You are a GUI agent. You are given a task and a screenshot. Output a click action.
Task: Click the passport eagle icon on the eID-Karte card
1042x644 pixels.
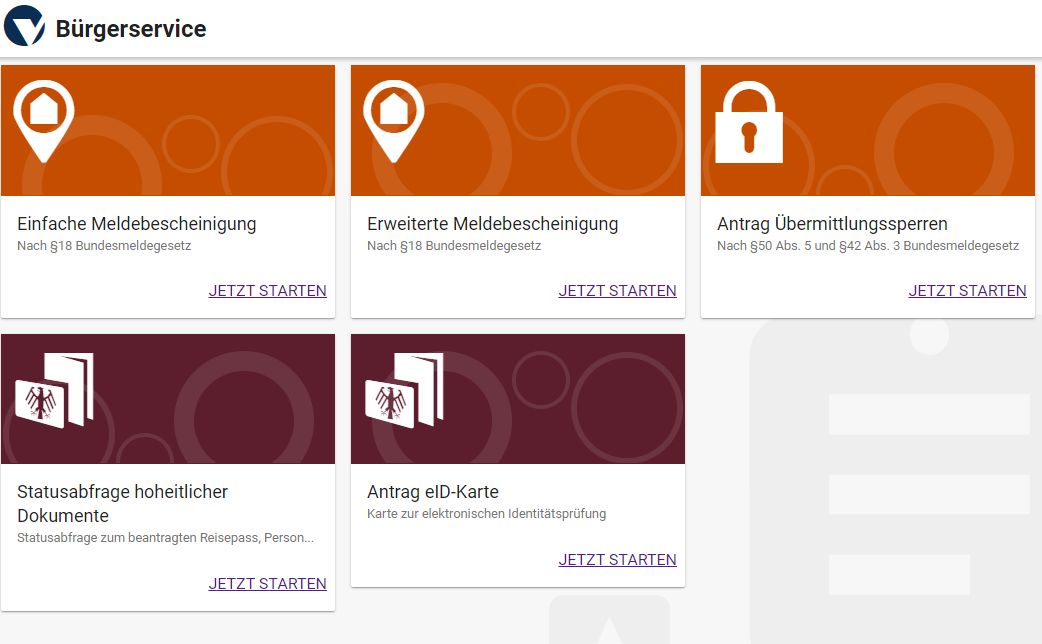[x=404, y=391]
